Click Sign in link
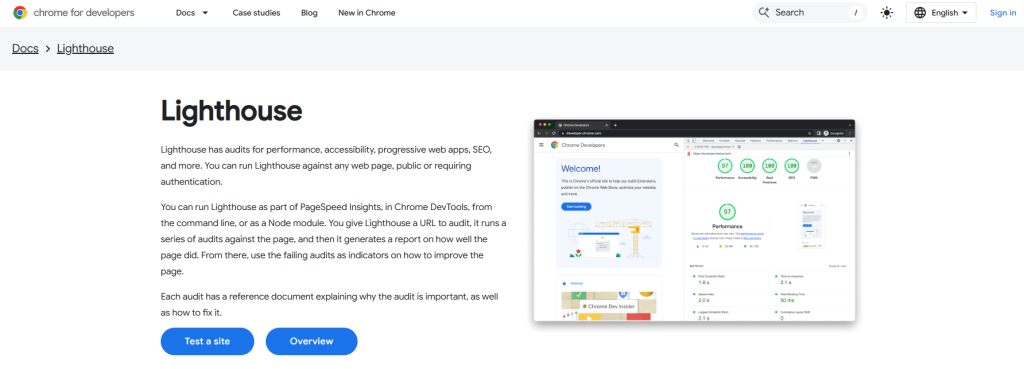1024x369 pixels. click(x=1002, y=12)
